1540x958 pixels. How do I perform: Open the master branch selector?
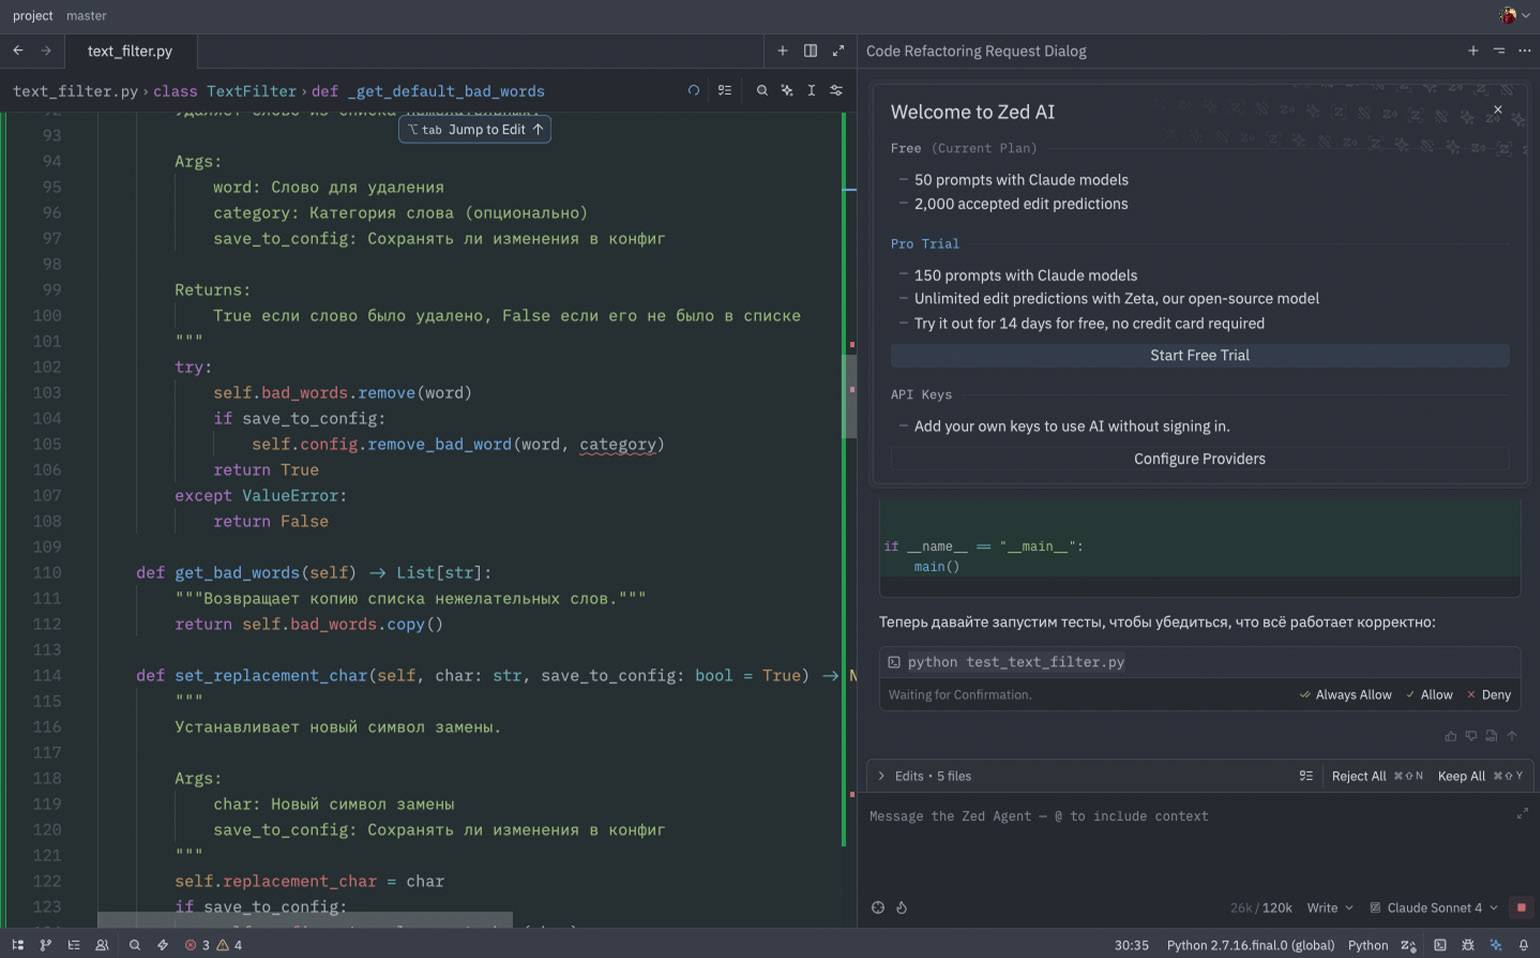[86, 15]
